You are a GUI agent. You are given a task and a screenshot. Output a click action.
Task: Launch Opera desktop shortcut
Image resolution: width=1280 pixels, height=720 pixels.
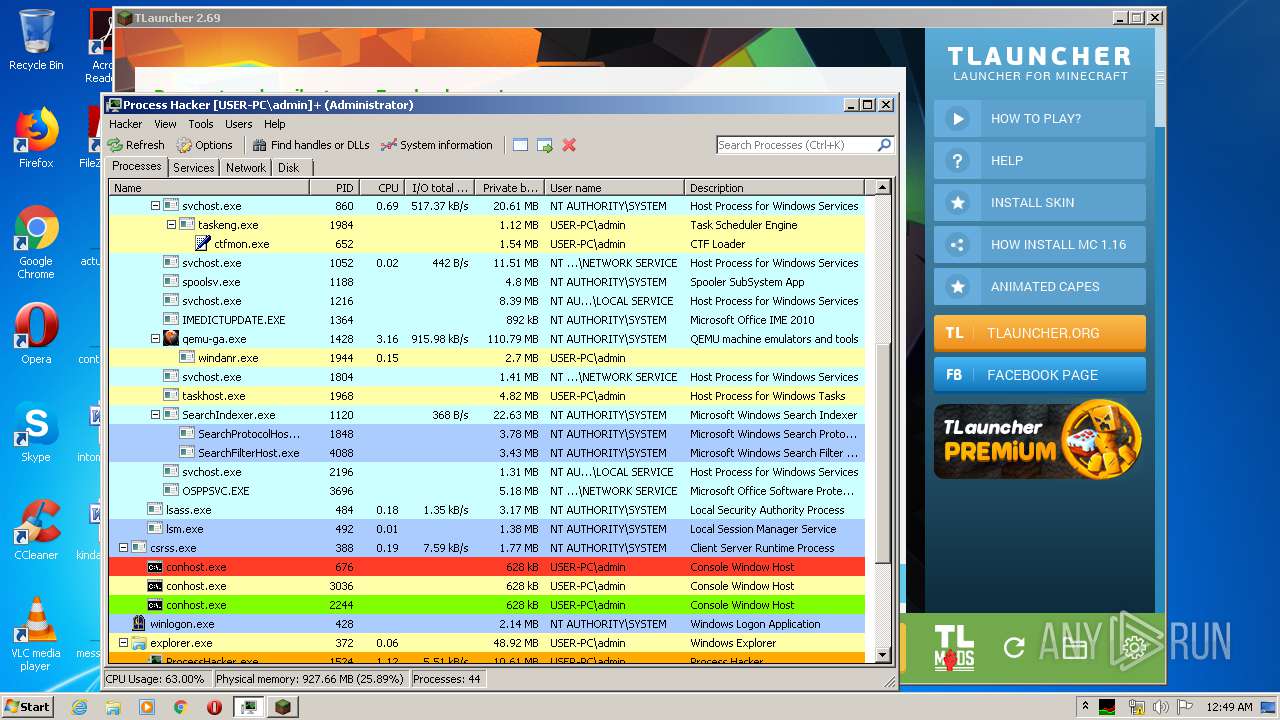36,334
